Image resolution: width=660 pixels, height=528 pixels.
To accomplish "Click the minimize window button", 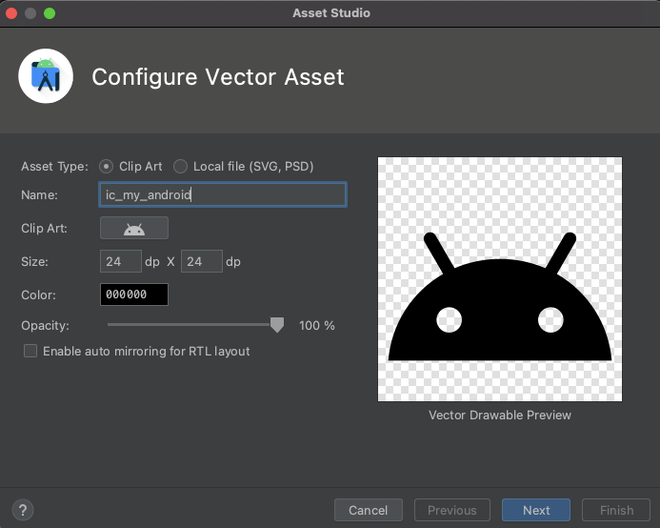I will click(x=31, y=13).
